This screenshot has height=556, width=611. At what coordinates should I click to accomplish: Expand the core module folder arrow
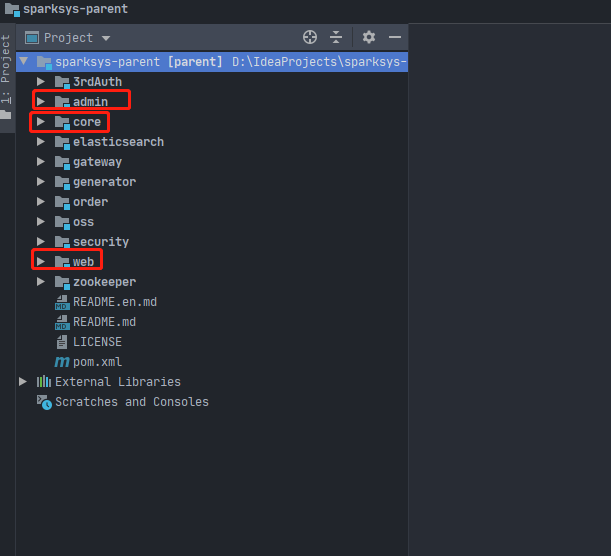tap(41, 122)
